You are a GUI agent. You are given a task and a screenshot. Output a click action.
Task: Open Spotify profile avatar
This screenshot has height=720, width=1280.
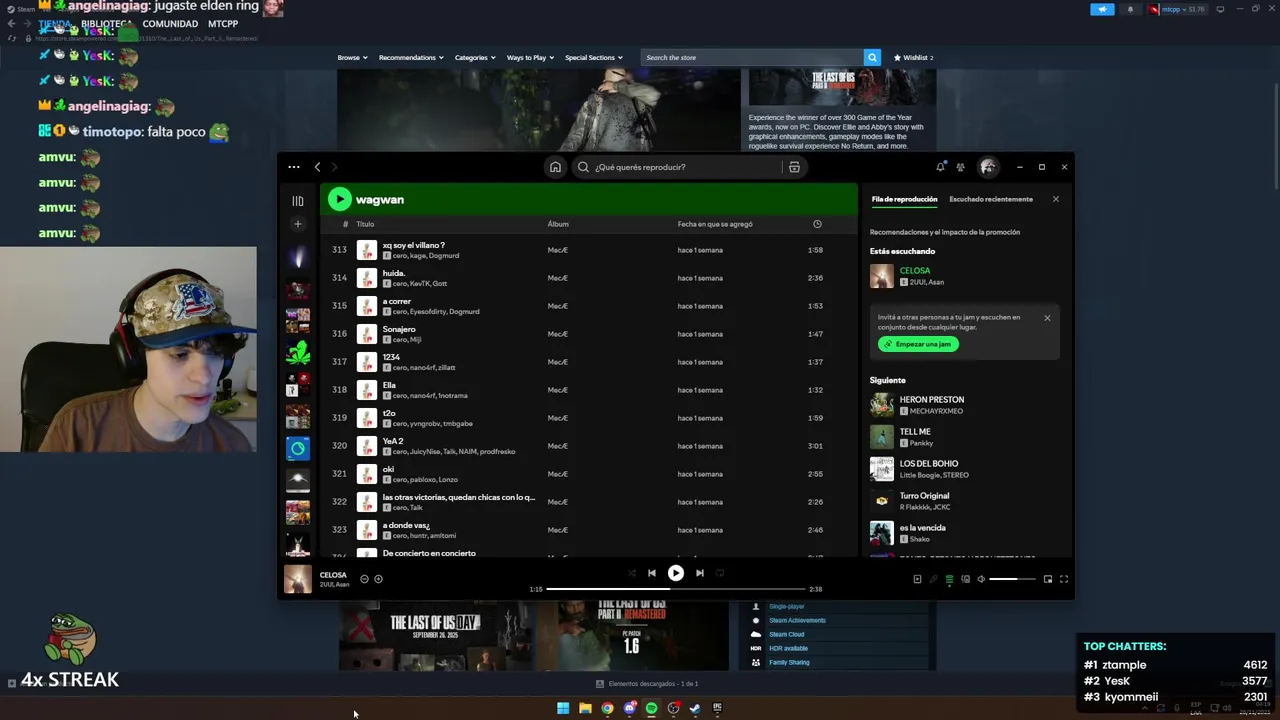[x=988, y=167]
